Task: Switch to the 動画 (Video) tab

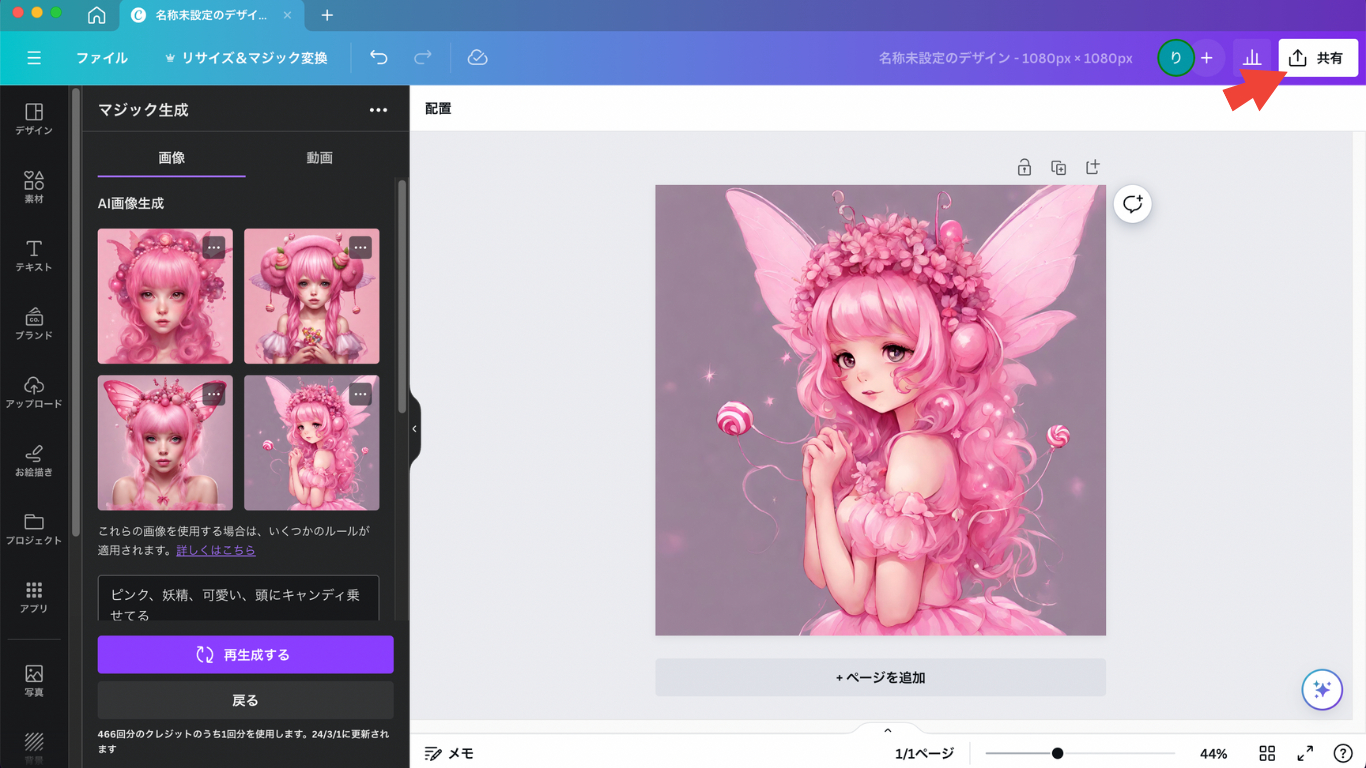Action: [319, 157]
